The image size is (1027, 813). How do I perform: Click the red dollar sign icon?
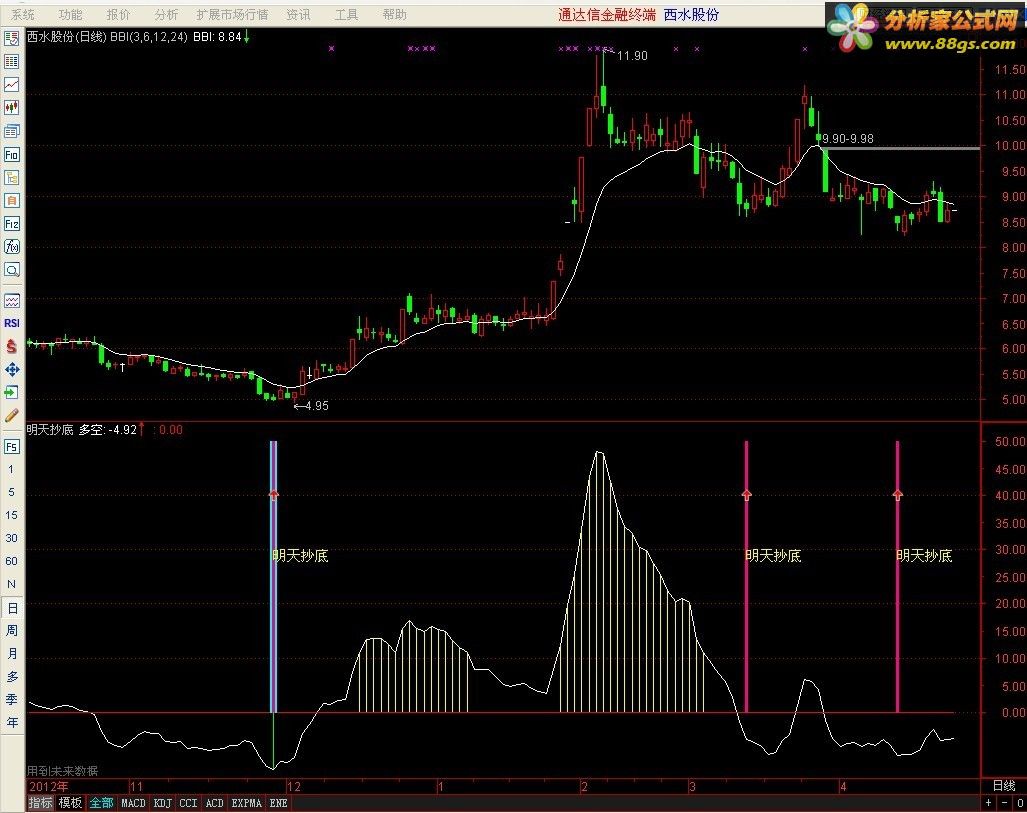(x=12, y=347)
